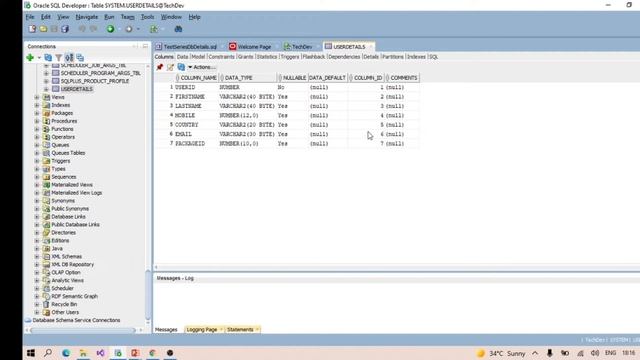Switch to the Welcome Page tab
The width and height of the screenshot is (640, 360).
tap(254, 47)
